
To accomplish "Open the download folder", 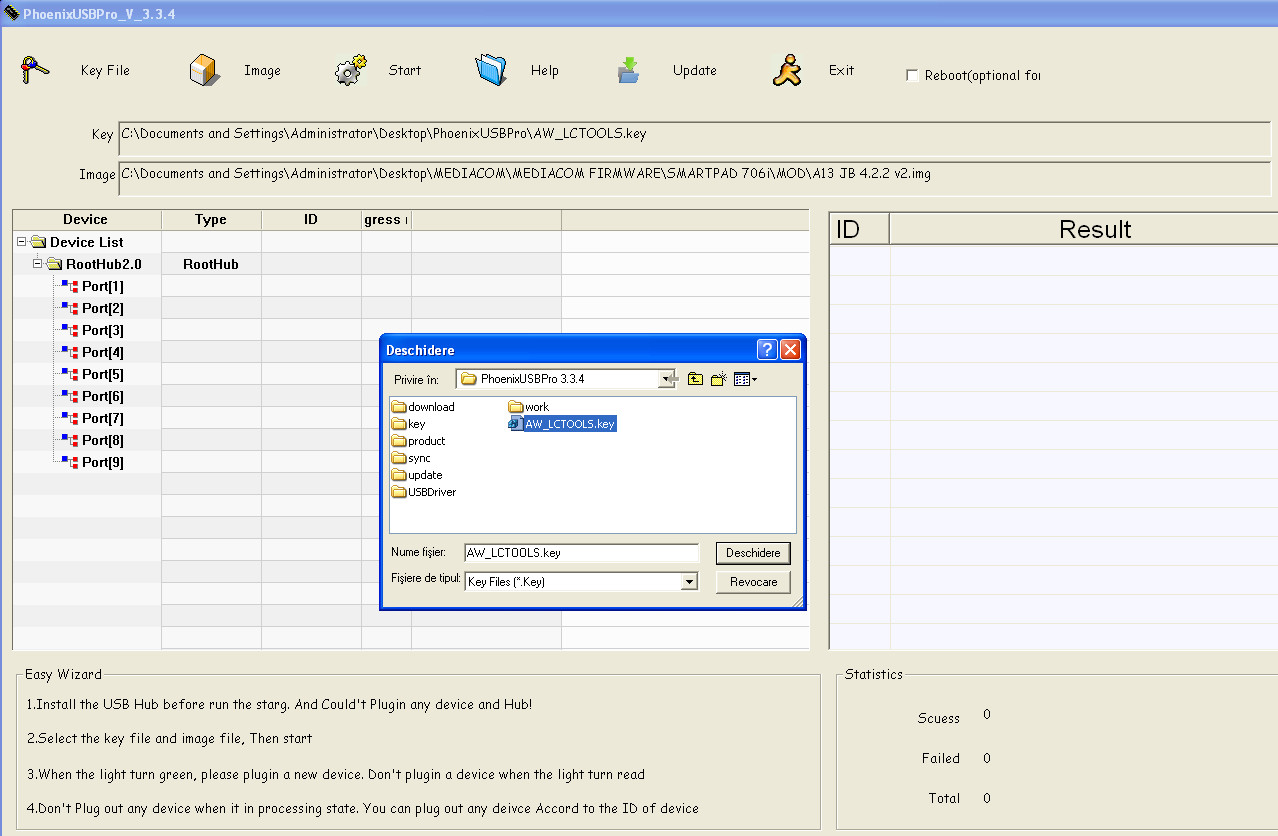I will point(423,407).
